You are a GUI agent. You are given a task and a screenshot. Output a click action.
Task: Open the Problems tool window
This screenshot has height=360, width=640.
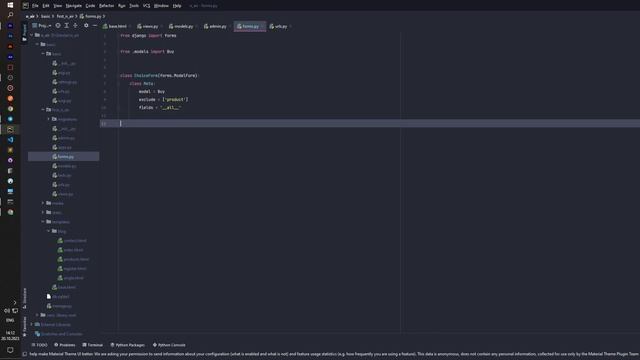tap(65, 345)
